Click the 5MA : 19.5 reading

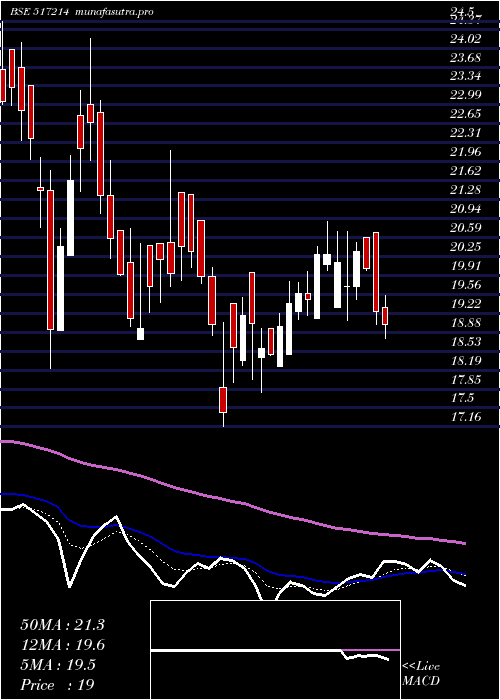click(x=58, y=665)
